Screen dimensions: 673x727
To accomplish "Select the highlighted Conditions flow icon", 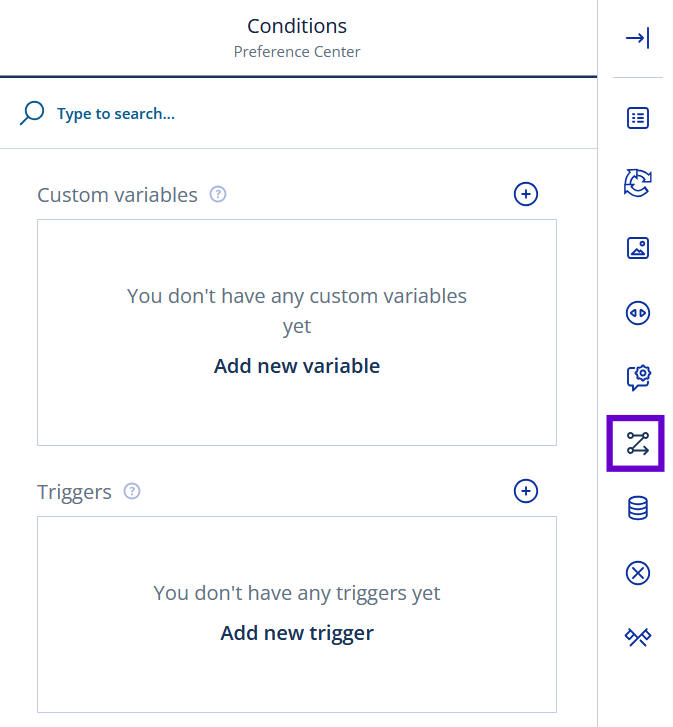I will [x=637, y=443].
